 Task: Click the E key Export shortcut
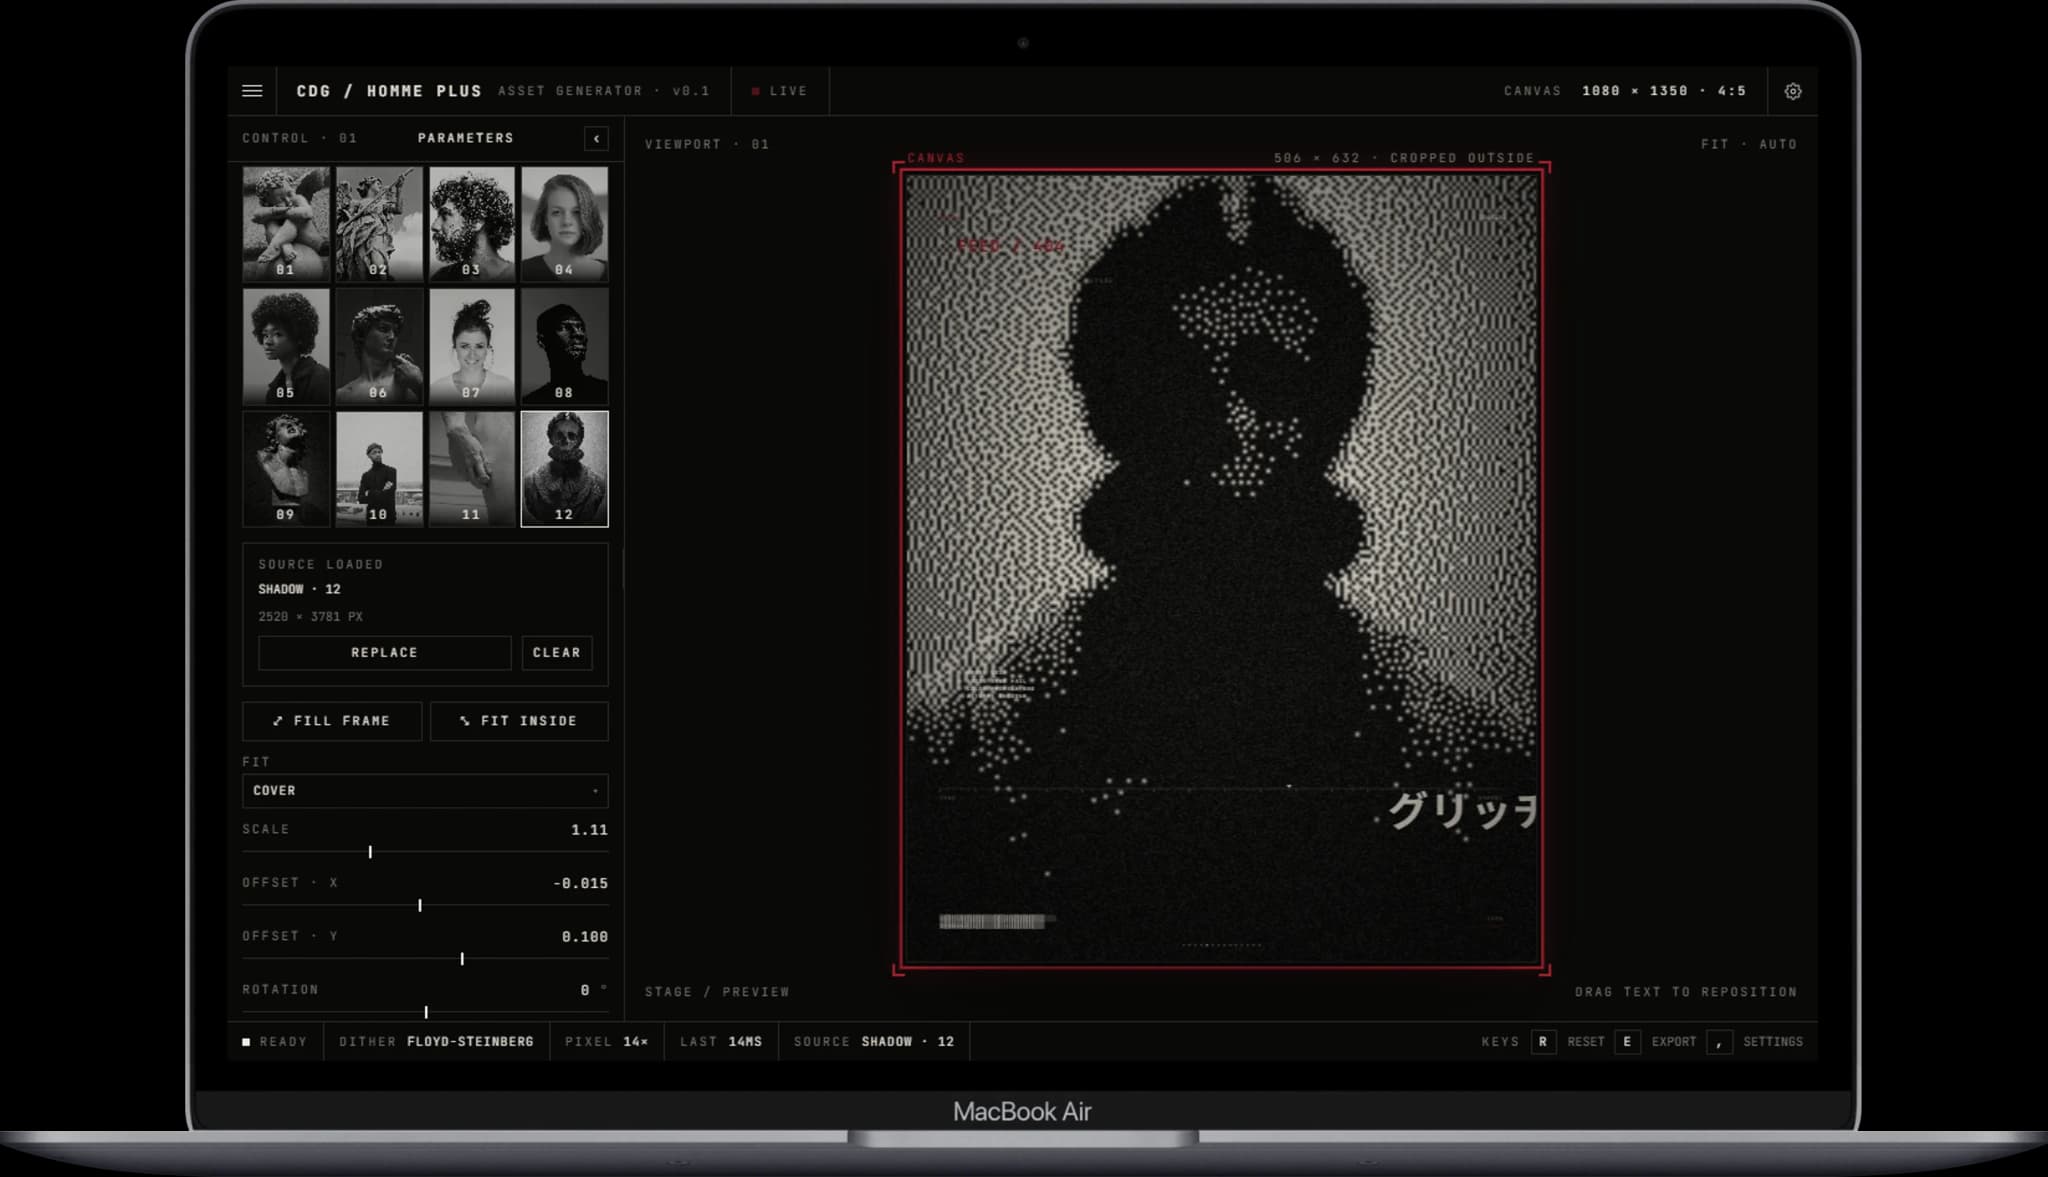[1627, 1042]
